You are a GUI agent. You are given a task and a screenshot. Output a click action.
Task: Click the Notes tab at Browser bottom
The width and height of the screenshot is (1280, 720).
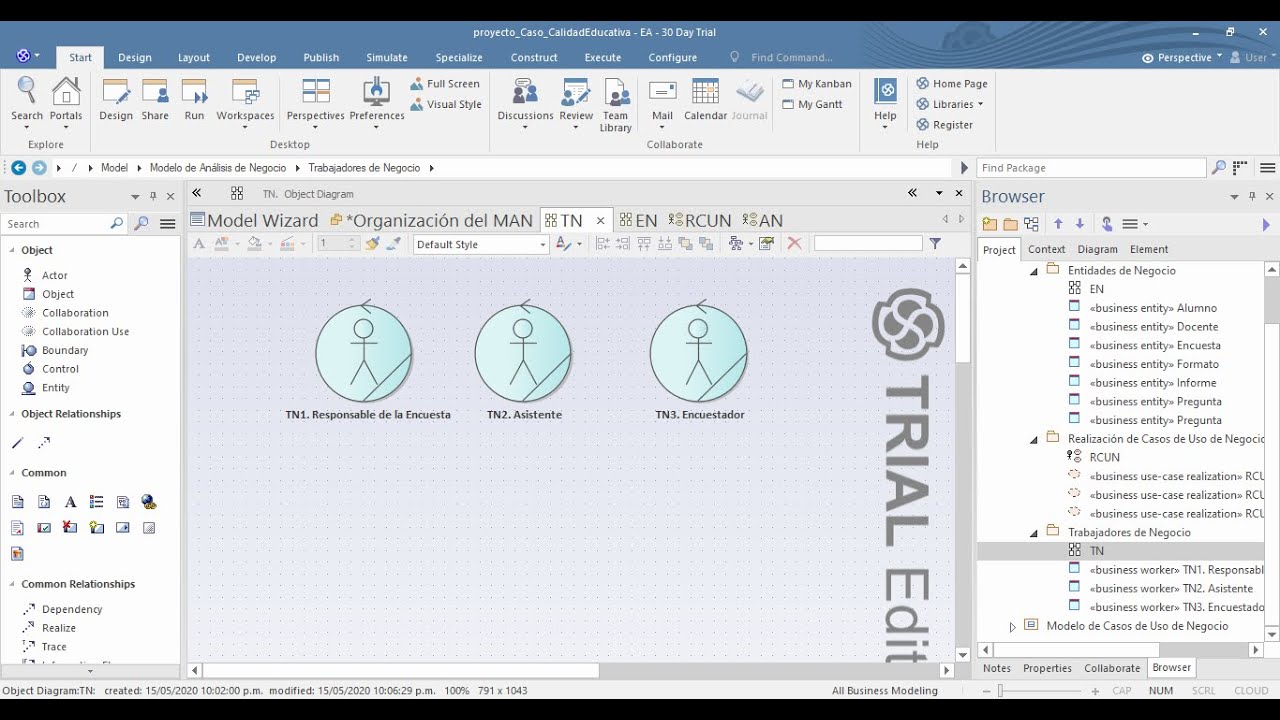[997, 668]
